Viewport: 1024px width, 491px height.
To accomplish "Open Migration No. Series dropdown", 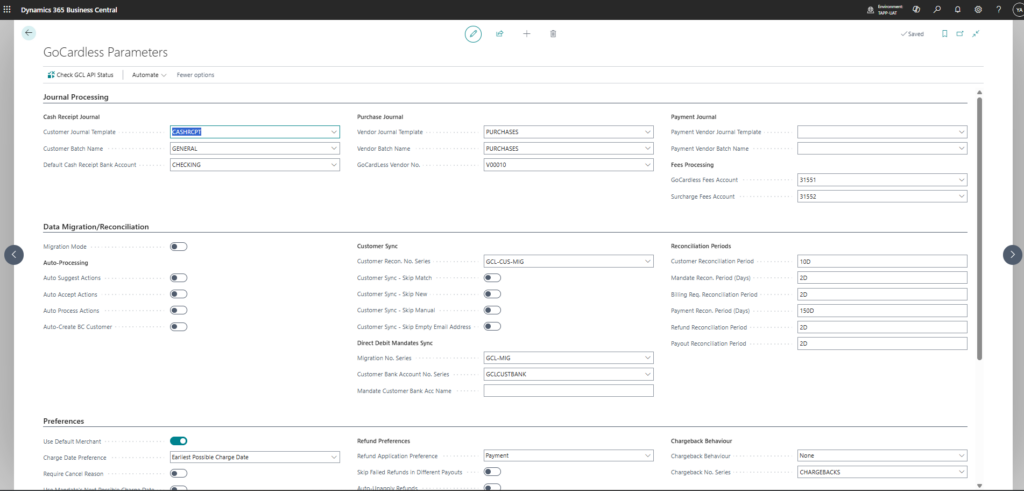I will [647, 358].
